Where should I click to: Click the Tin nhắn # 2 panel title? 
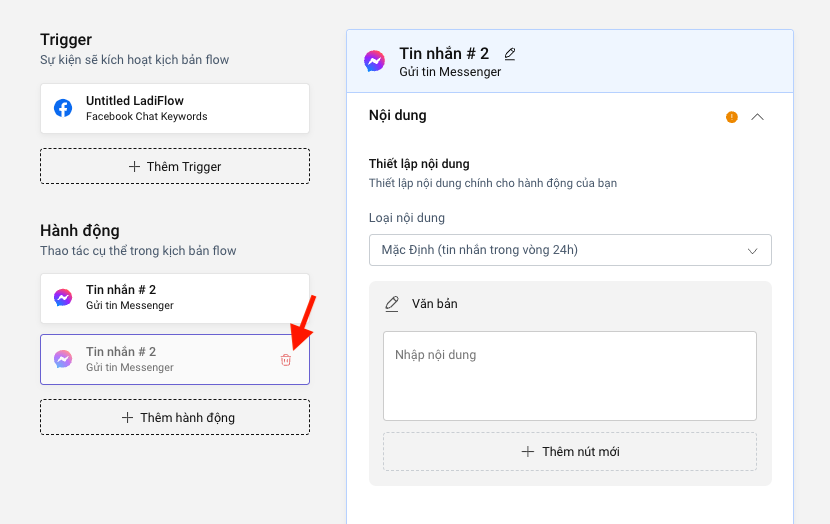(x=444, y=54)
